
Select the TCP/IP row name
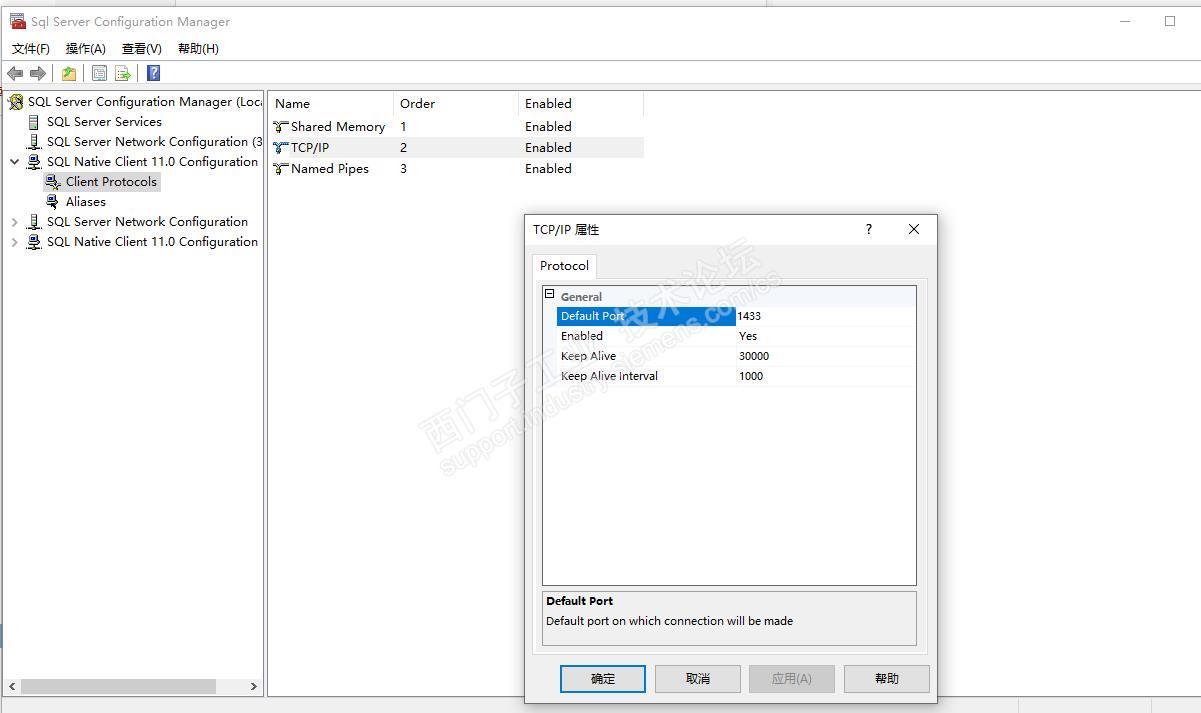(x=310, y=148)
